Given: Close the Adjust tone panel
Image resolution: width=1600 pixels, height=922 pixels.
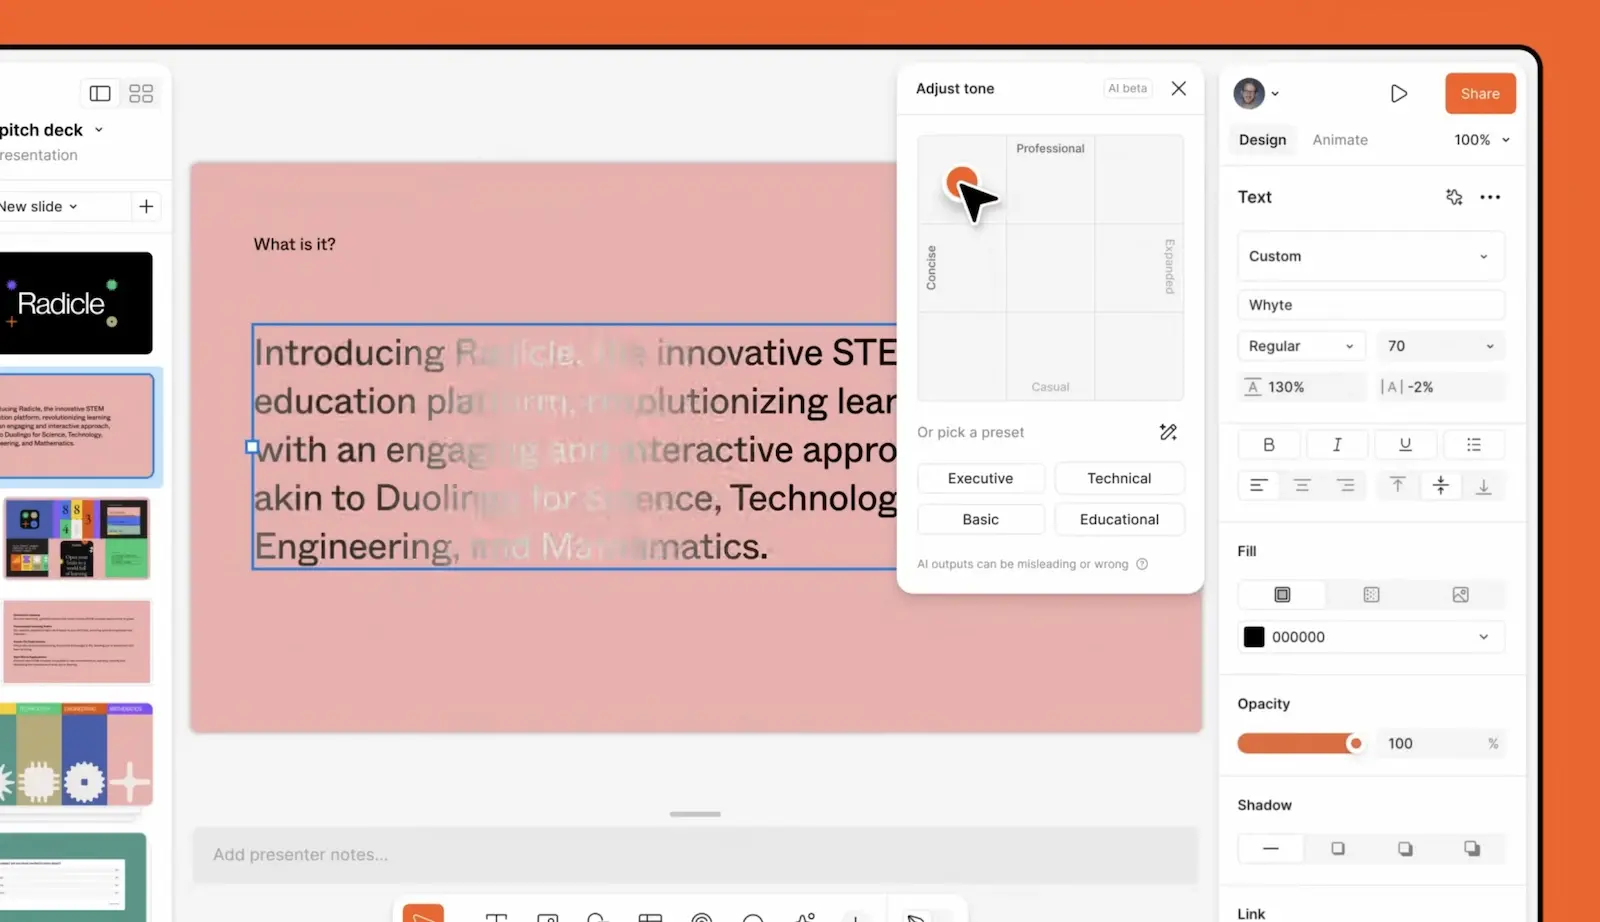Looking at the screenshot, I should pos(1179,88).
